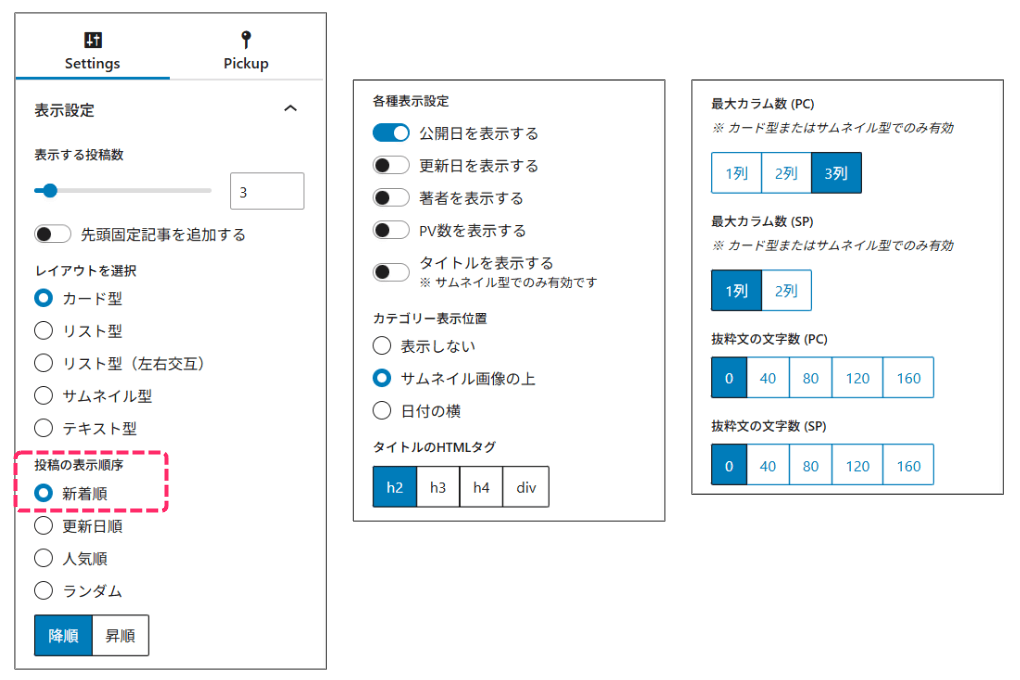The width and height of the screenshot is (1020, 680).
Task: Set SP excerpt length to 80
Action: coord(811,465)
